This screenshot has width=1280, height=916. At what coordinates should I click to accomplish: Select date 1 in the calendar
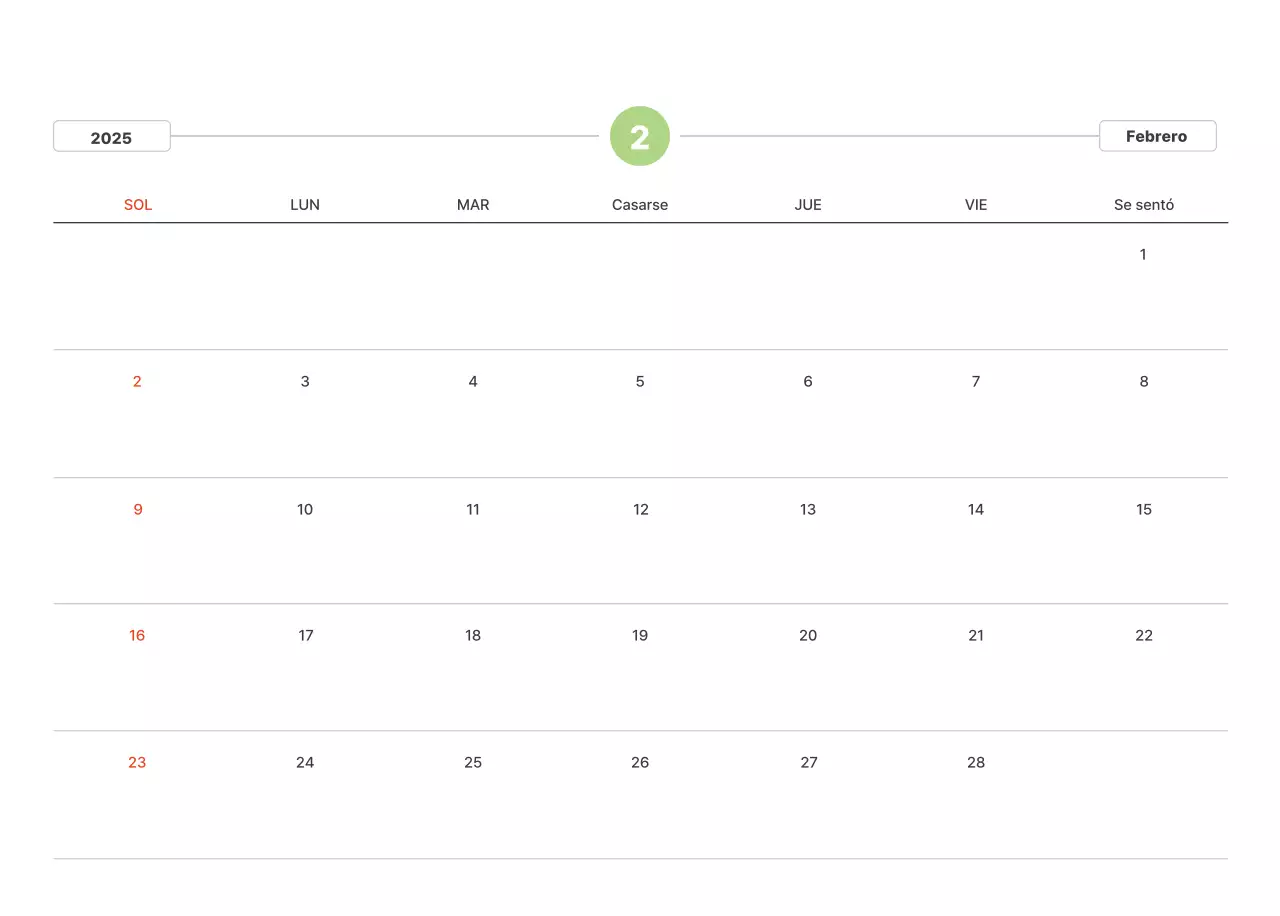coord(1143,255)
